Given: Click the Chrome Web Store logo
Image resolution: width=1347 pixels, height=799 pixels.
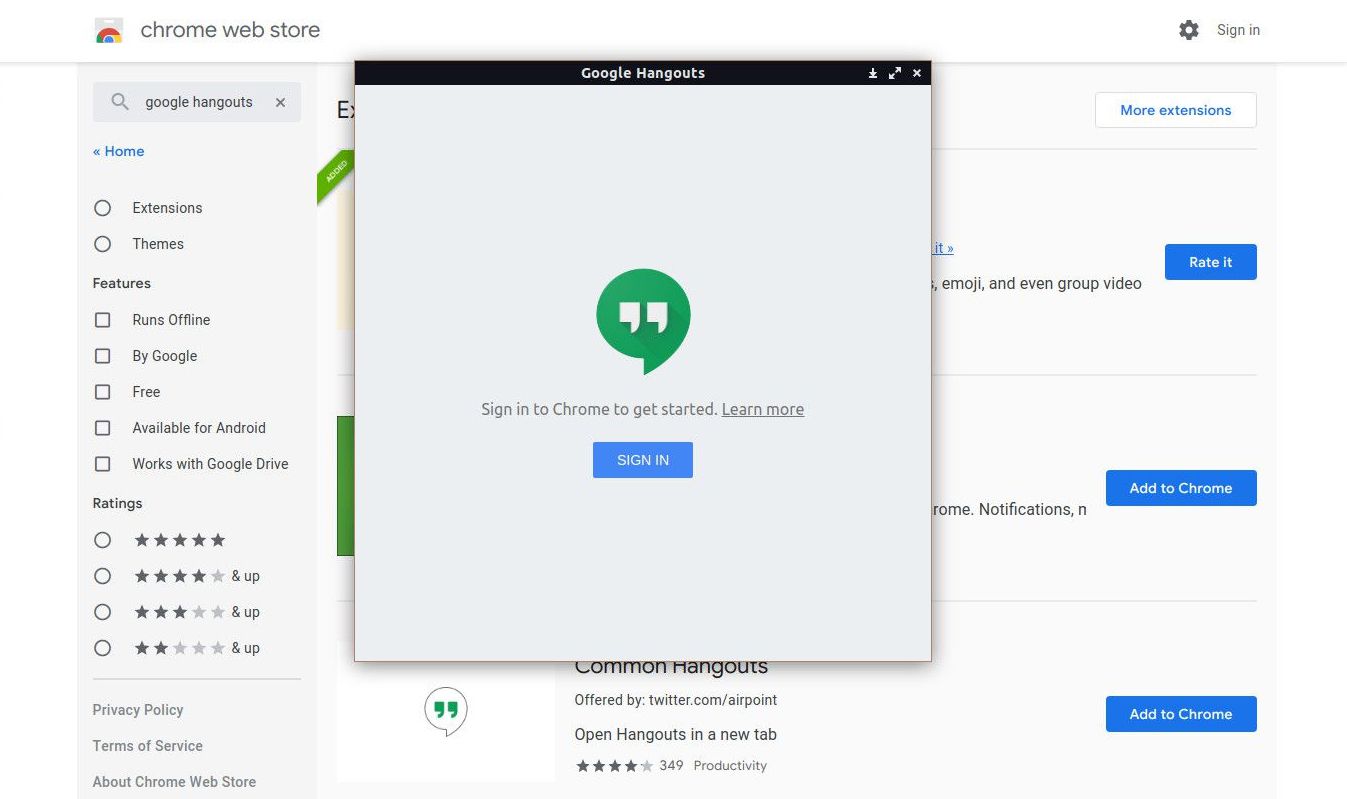Looking at the screenshot, I should (x=109, y=31).
